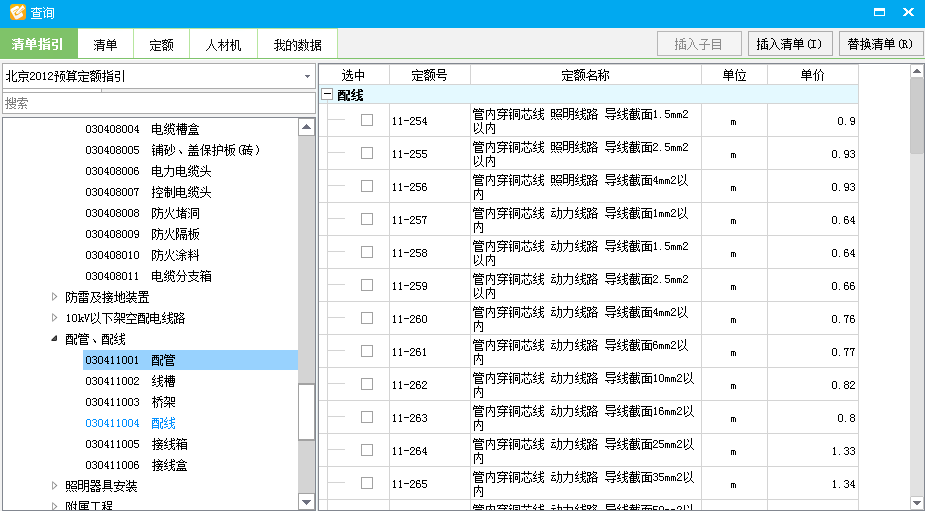Click tree scrollbar down arrow
The image size is (925, 511).
pos(307,502)
